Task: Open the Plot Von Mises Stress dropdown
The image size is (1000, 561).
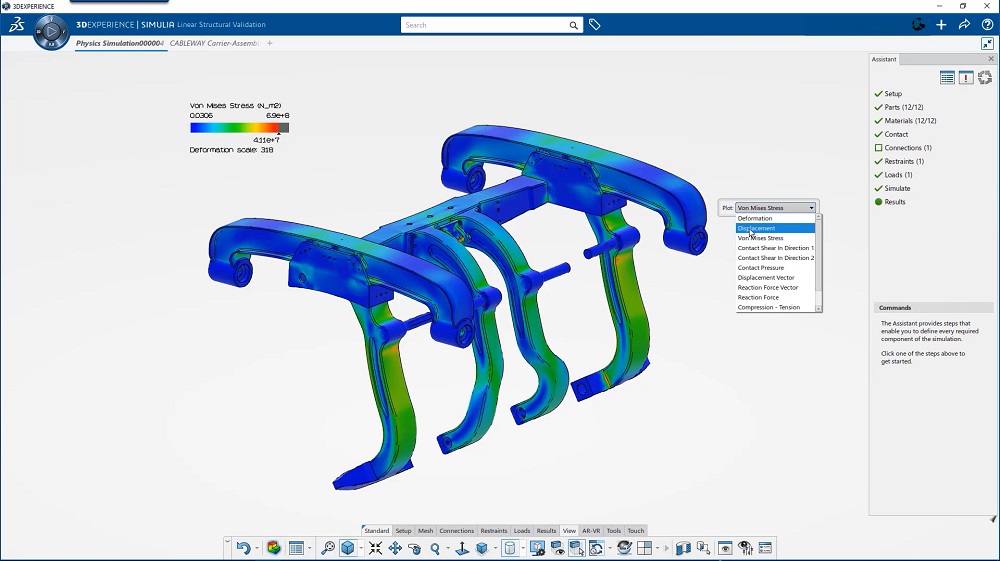Action: (x=776, y=208)
